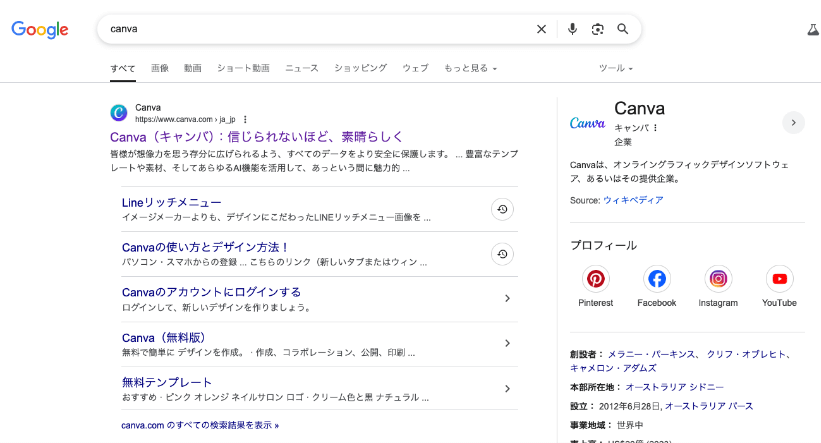Open the Canvaの使い方とデザイン方法！ link
The image size is (821, 443).
pyautogui.click(x=205, y=247)
